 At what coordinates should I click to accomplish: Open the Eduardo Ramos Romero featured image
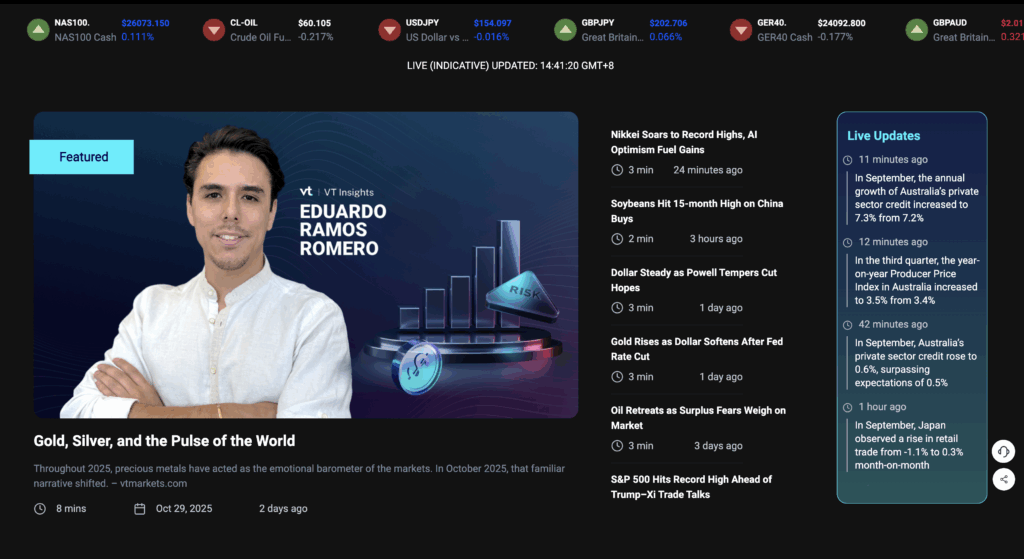[305, 265]
